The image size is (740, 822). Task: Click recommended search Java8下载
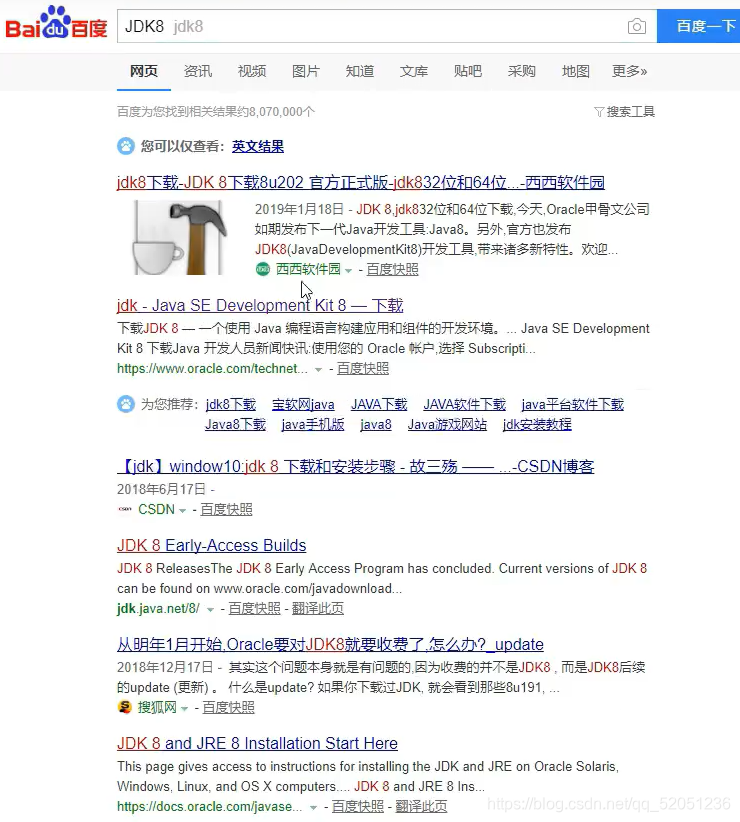coord(235,425)
